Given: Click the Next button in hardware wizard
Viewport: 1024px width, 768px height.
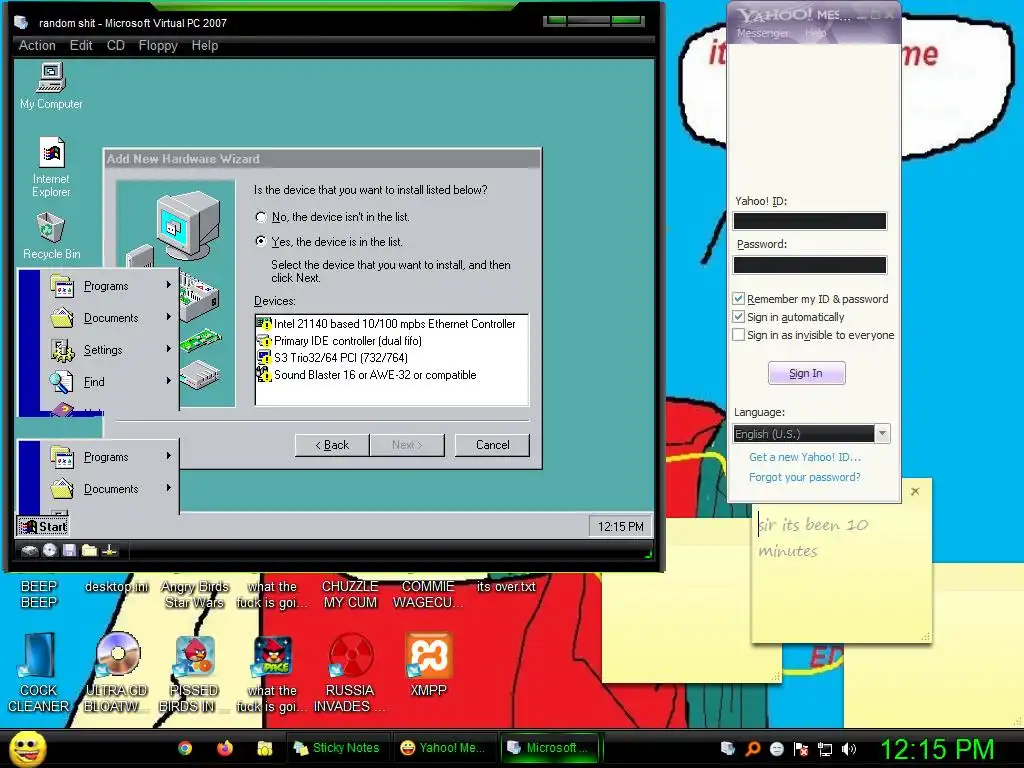Looking at the screenshot, I should click(x=407, y=445).
